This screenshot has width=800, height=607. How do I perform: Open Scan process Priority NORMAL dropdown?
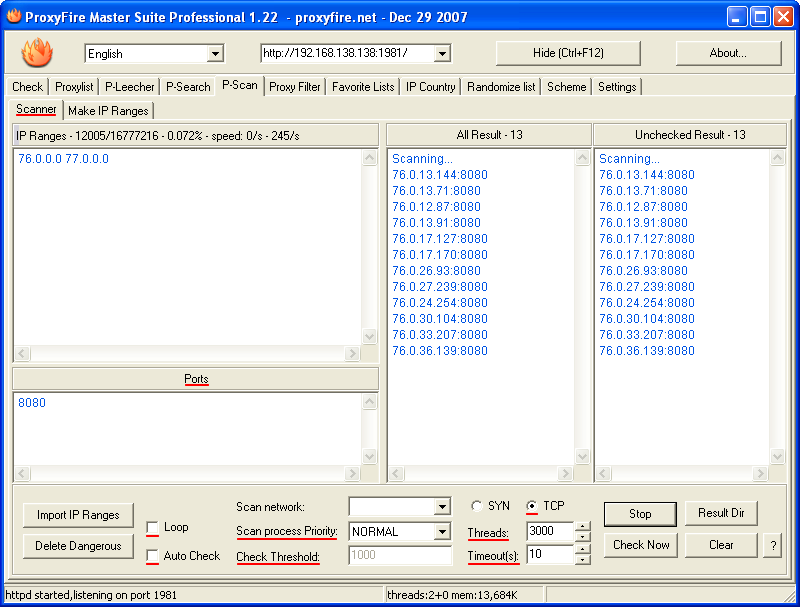(442, 532)
